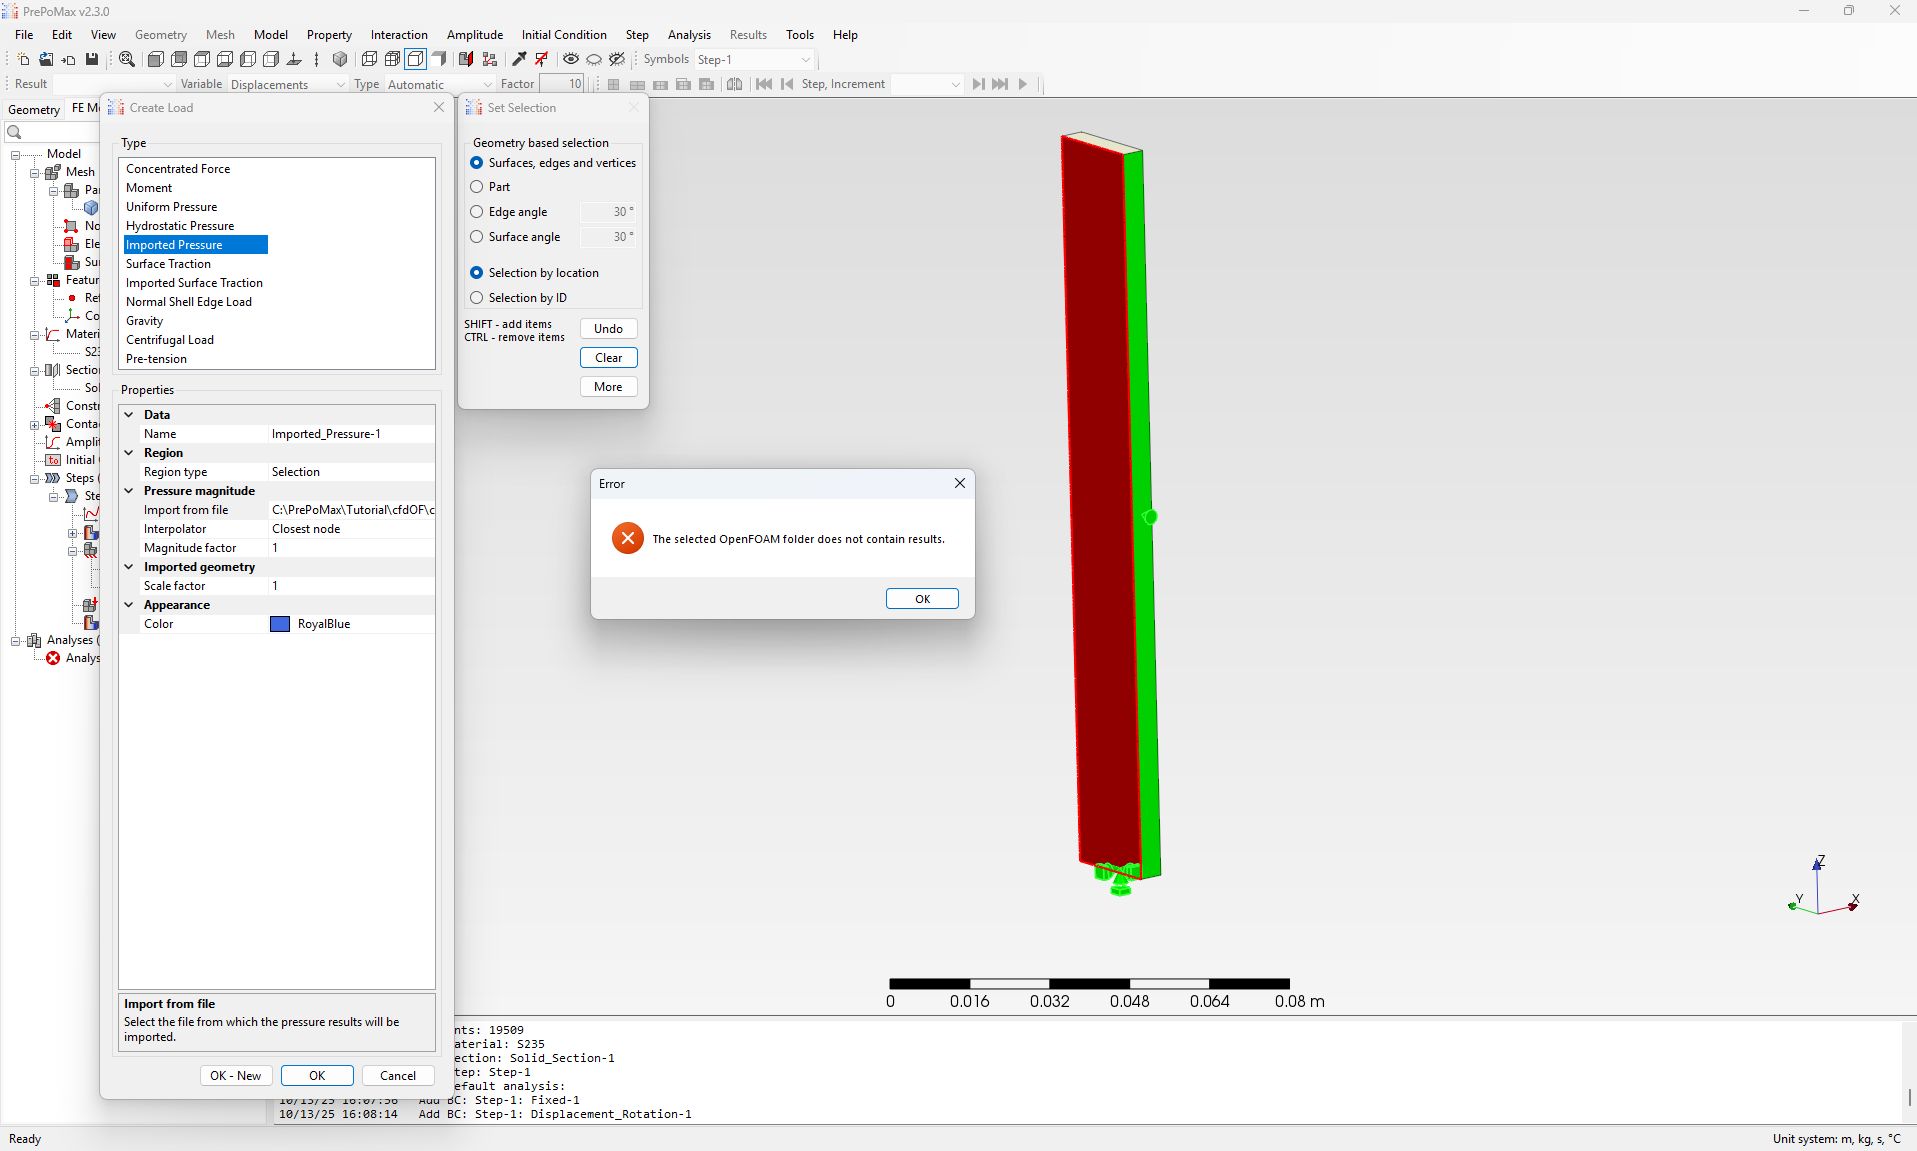Collapse the Model tree root node
The image size is (1917, 1151).
pyautogui.click(x=16, y=154)
